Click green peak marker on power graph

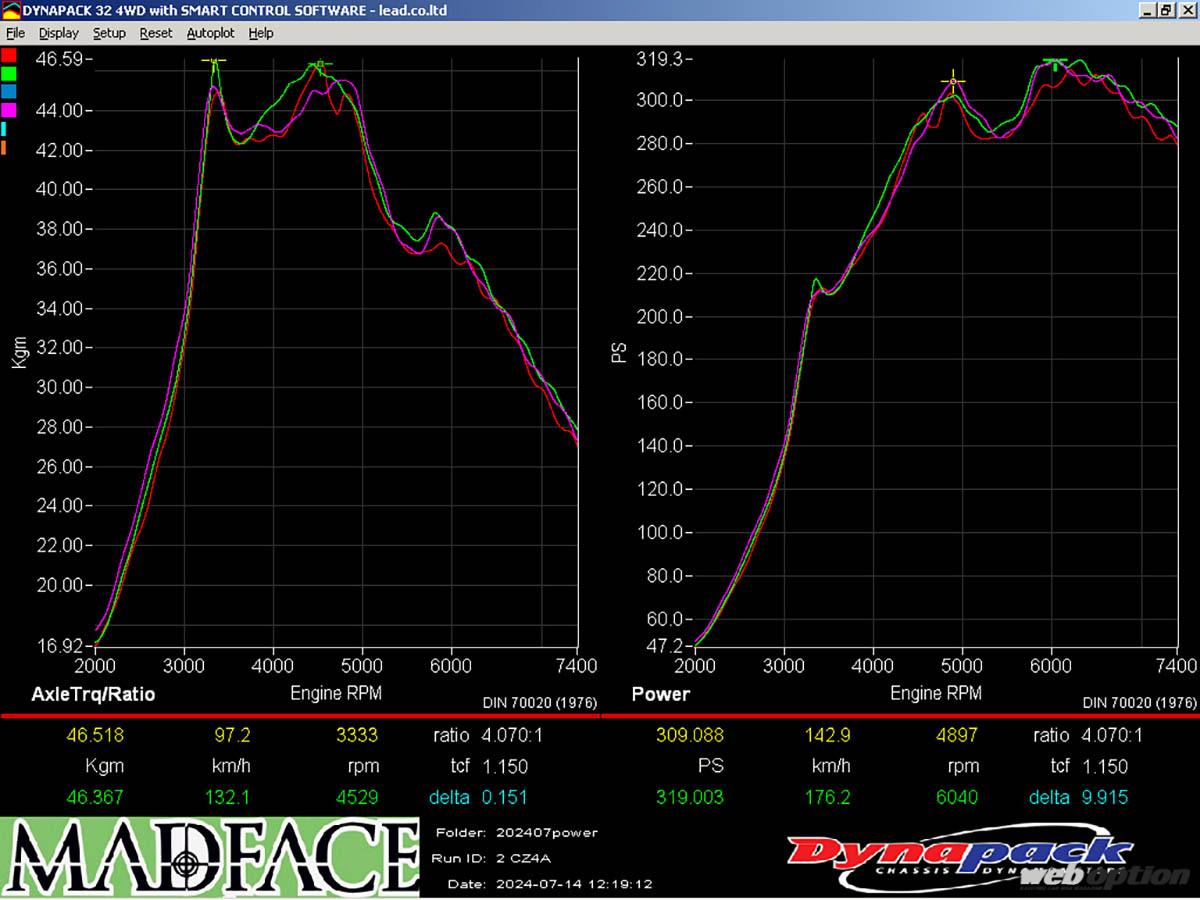click(1054, 63)
